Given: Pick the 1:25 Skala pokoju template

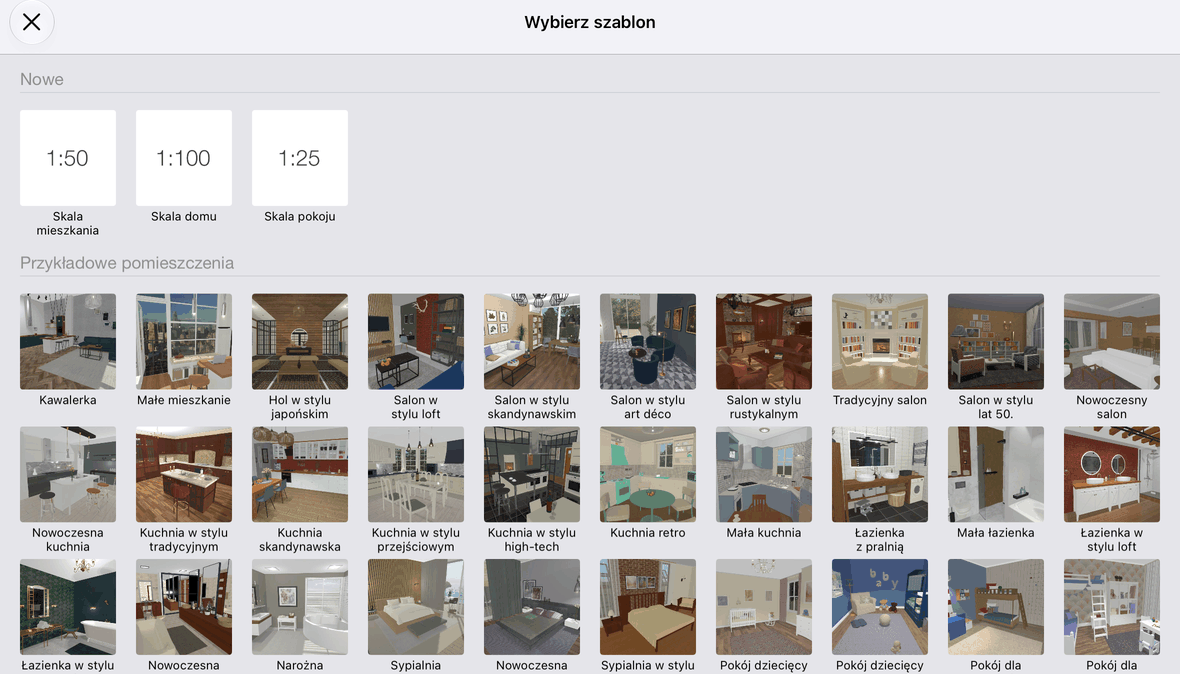Looking at the screenshot, I should point(300,158).
